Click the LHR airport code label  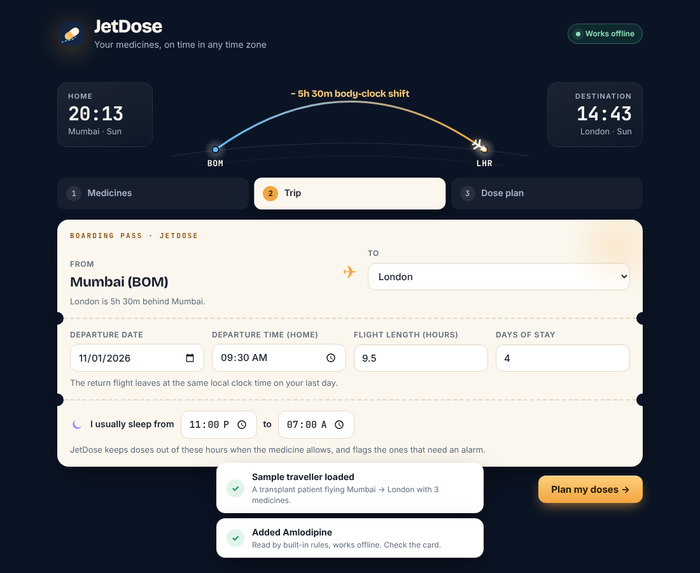click(x=484, y=163)
